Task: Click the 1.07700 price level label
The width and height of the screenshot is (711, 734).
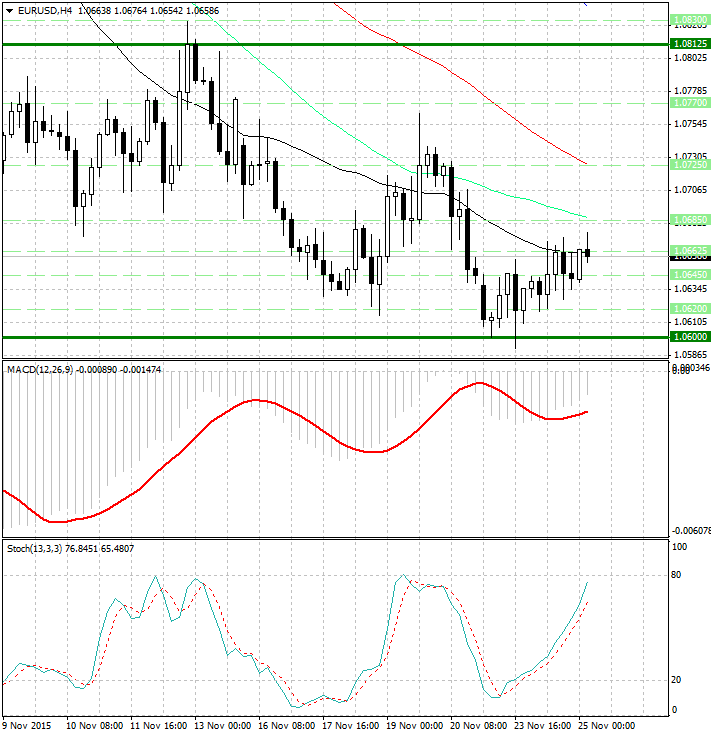Action: click(690, 103)
